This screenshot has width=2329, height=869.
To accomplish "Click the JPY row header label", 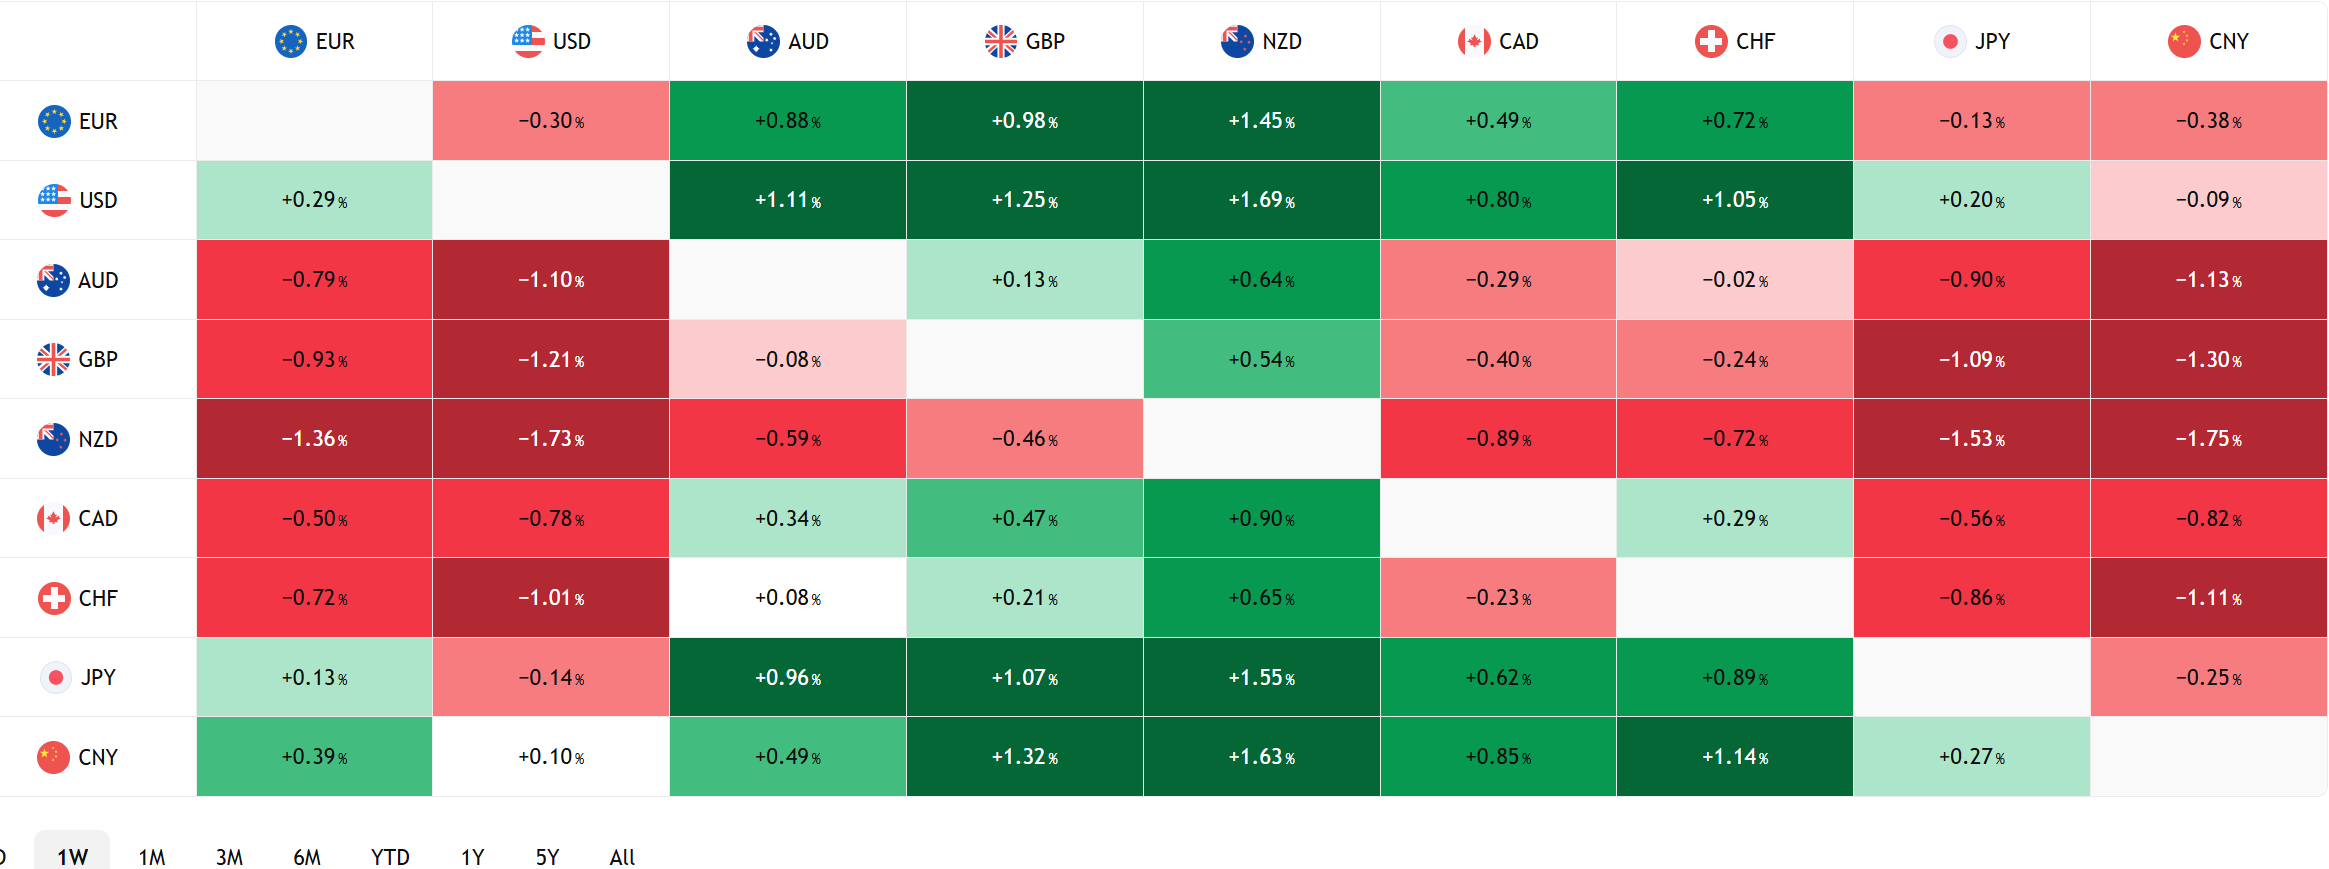I will point(98,677).
